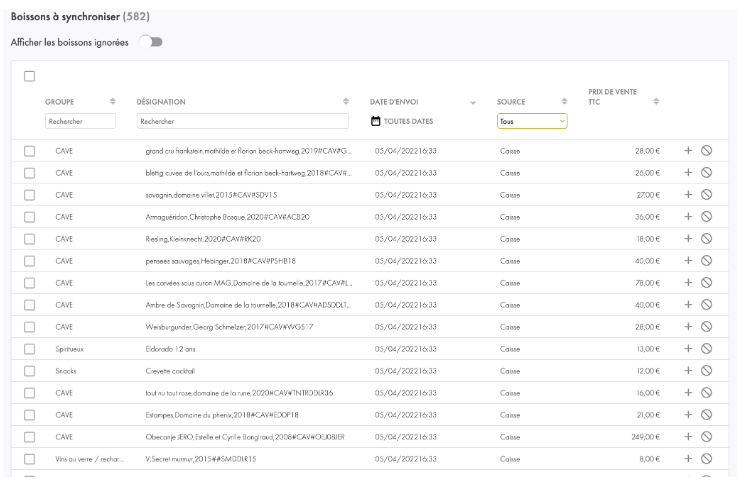
Task: Add the Eldorado 12 ans drink
Action: 688,349
